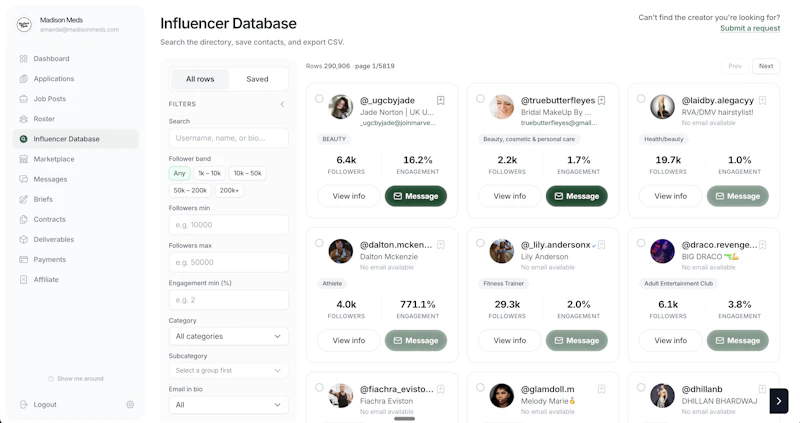Click the Affiliate sidebar icon
The width and height of the screenshot is (800, 423).
point(23,280)
